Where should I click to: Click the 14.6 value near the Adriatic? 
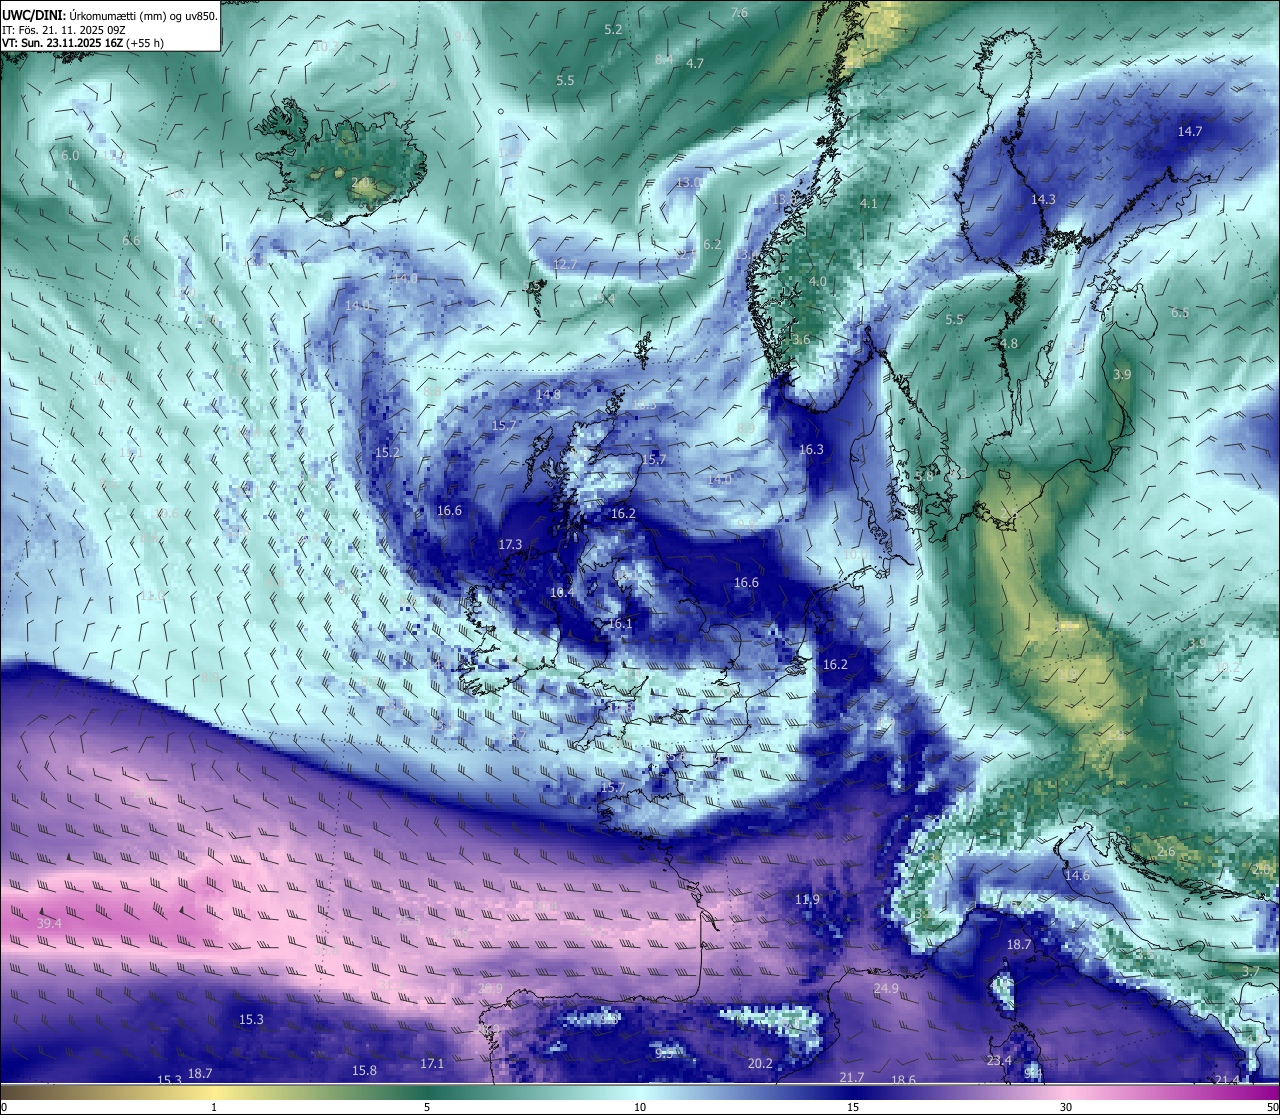coord(1077,875)
